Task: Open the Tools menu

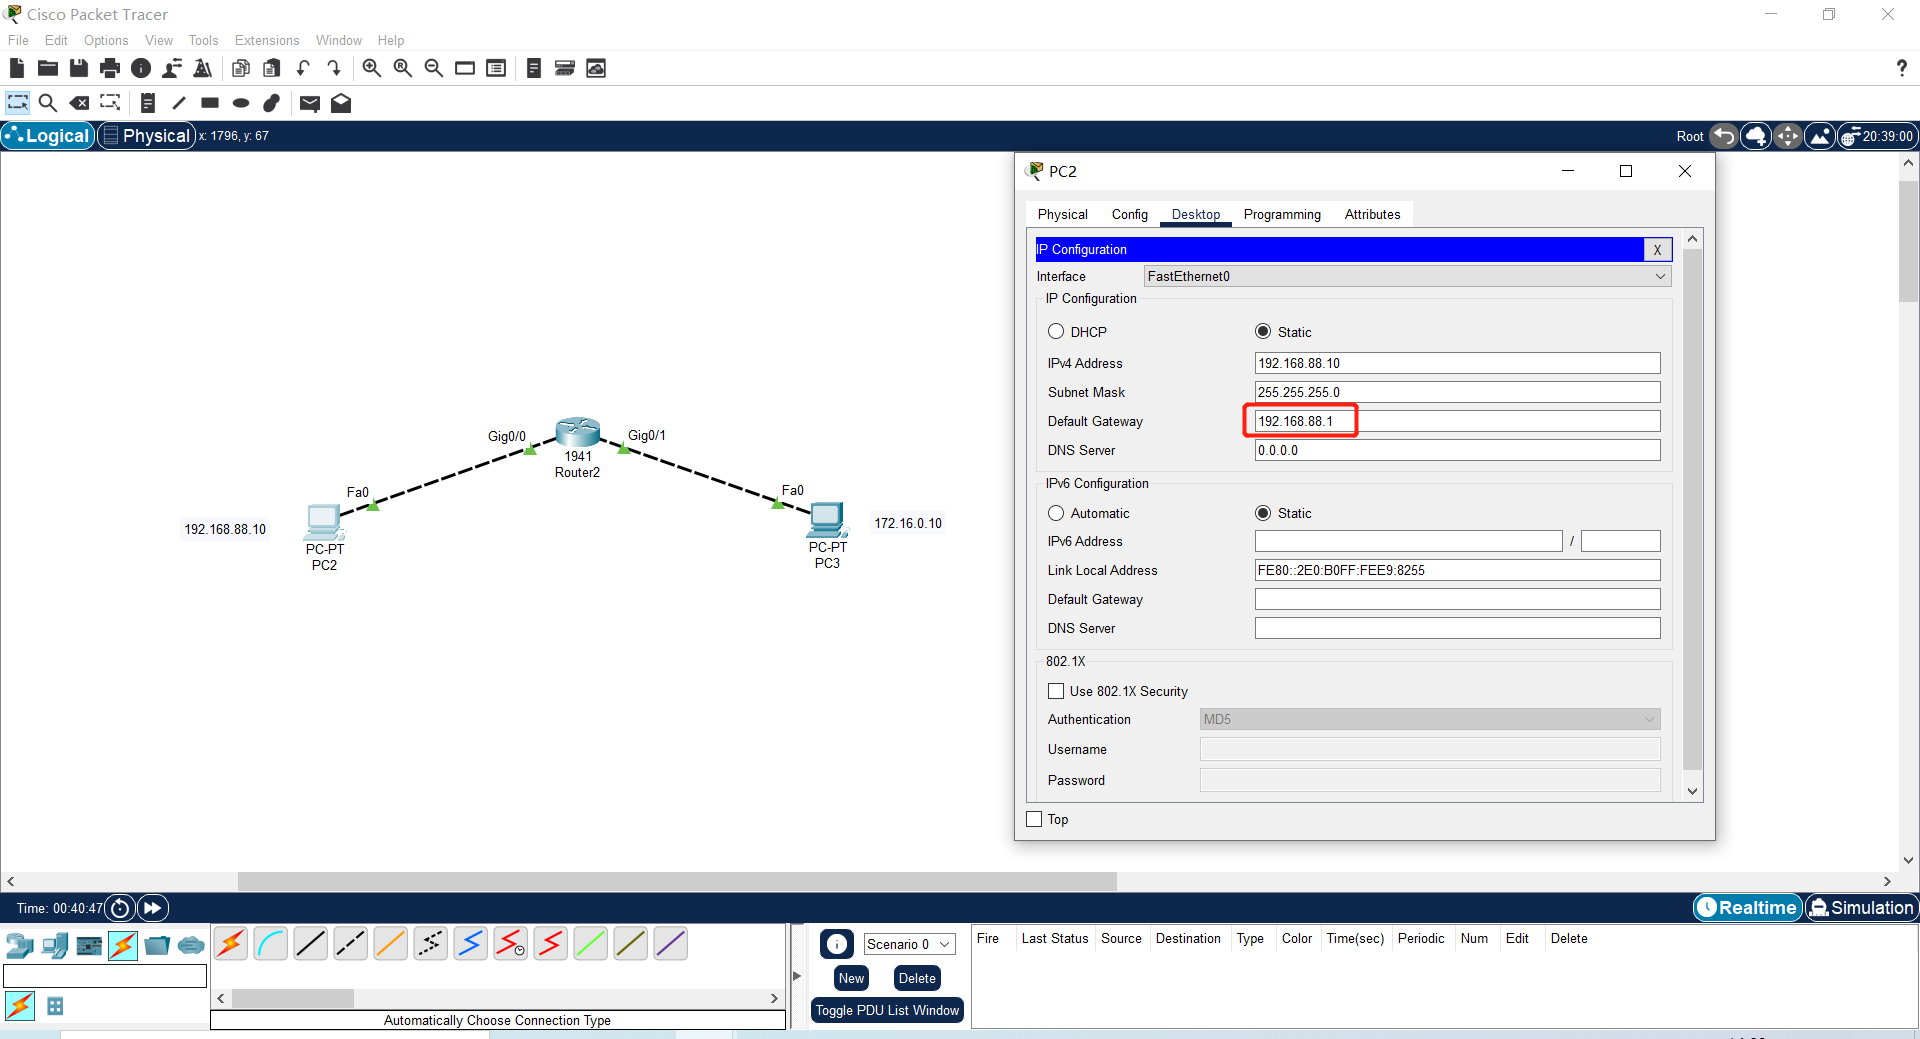Action: click(x=203, y=40)
